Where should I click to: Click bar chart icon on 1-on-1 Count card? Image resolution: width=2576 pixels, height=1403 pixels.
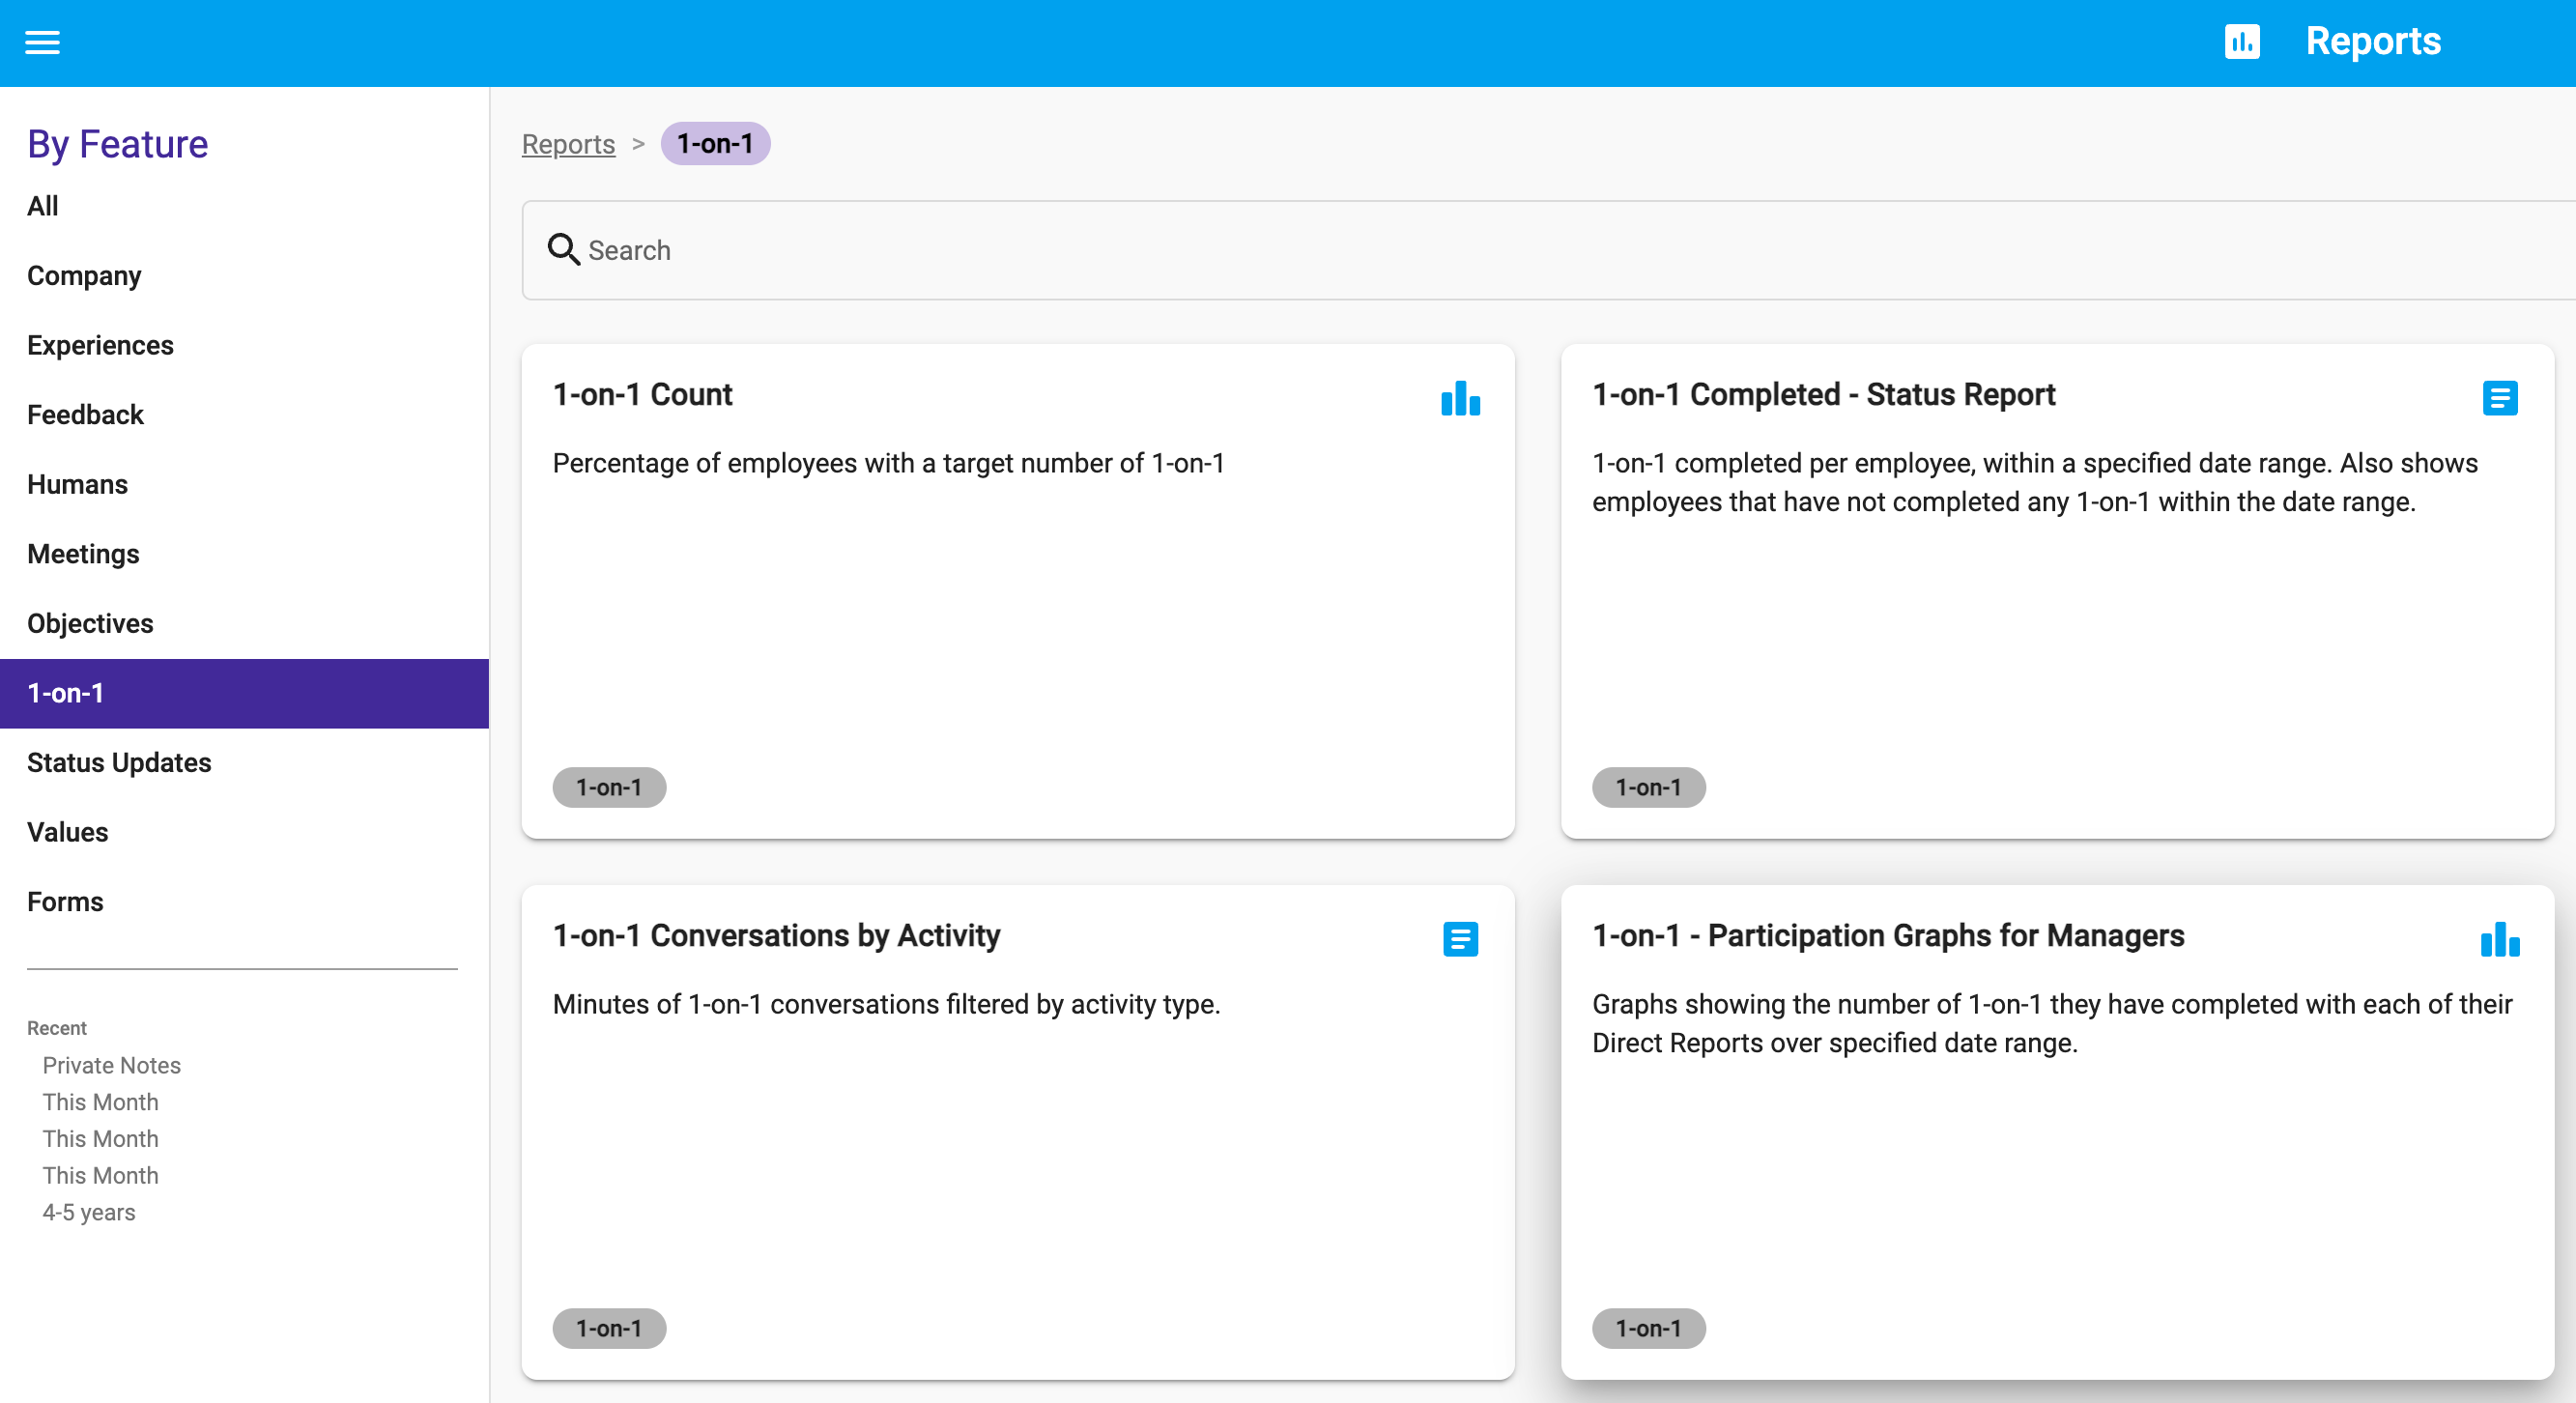[1459, 398]
